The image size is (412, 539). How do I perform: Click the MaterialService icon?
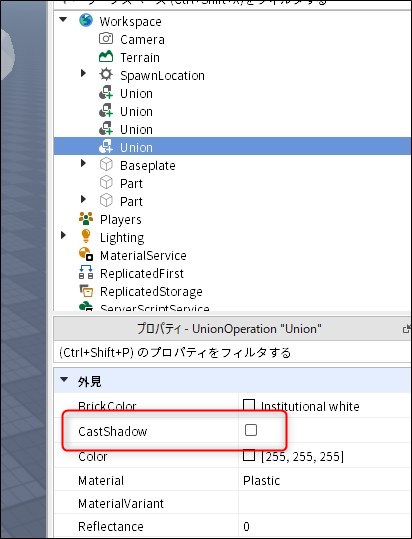click(86, 255)
